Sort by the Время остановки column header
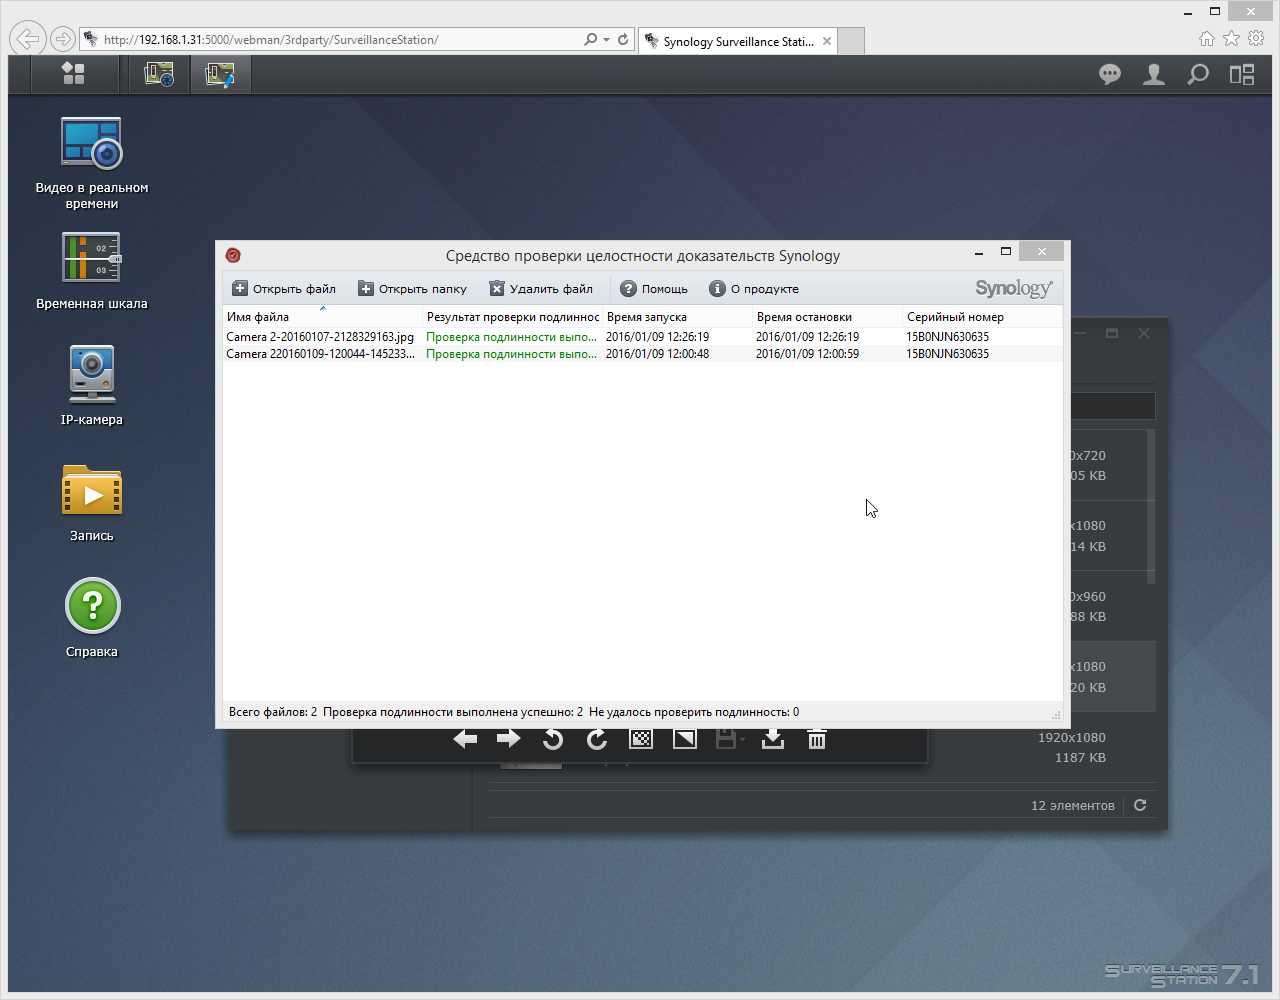The width and height of the screenshot is (1280, 1000). click(x=827, y=317)
